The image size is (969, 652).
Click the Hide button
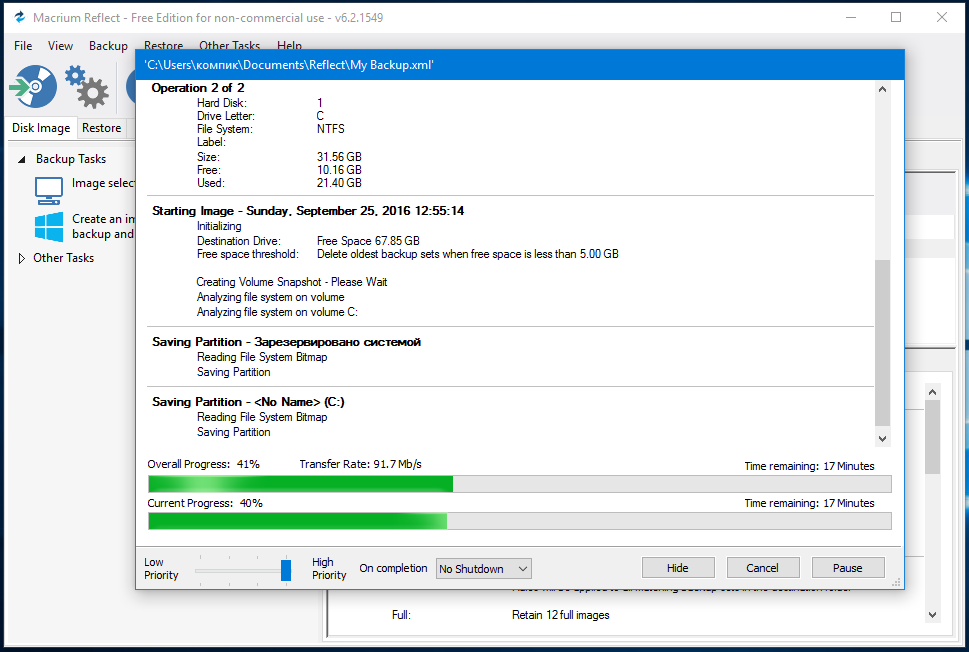pyautogui.click(x=678, y=568)
